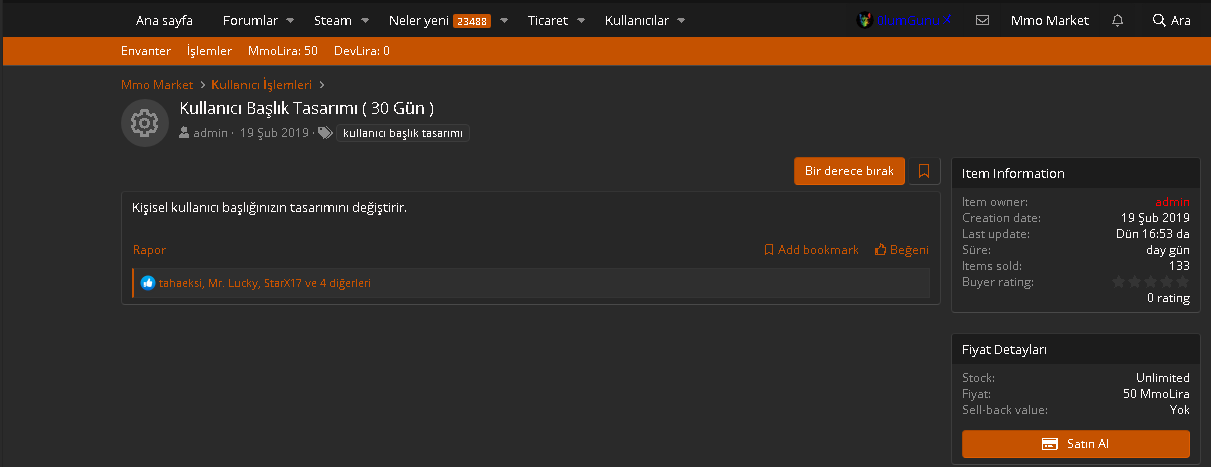Click the Beğeni like link
1211x467 pixels.
pyautogui.click(x=902, y=250)
